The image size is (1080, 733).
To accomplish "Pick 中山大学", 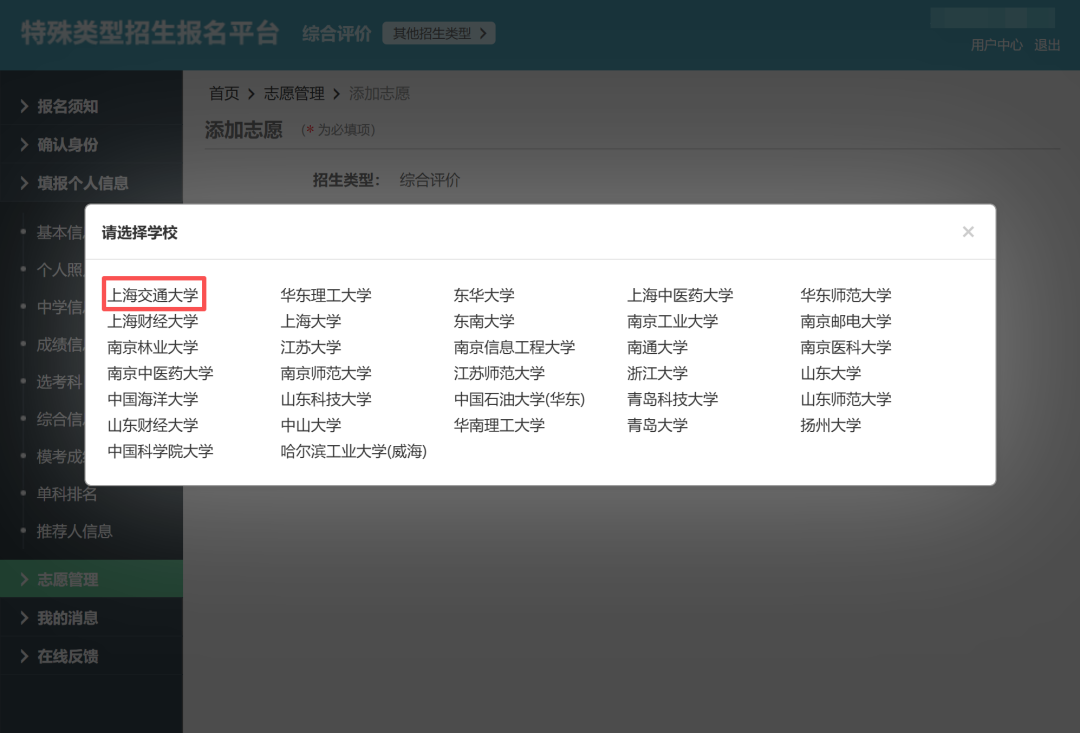I will [311, 425].
